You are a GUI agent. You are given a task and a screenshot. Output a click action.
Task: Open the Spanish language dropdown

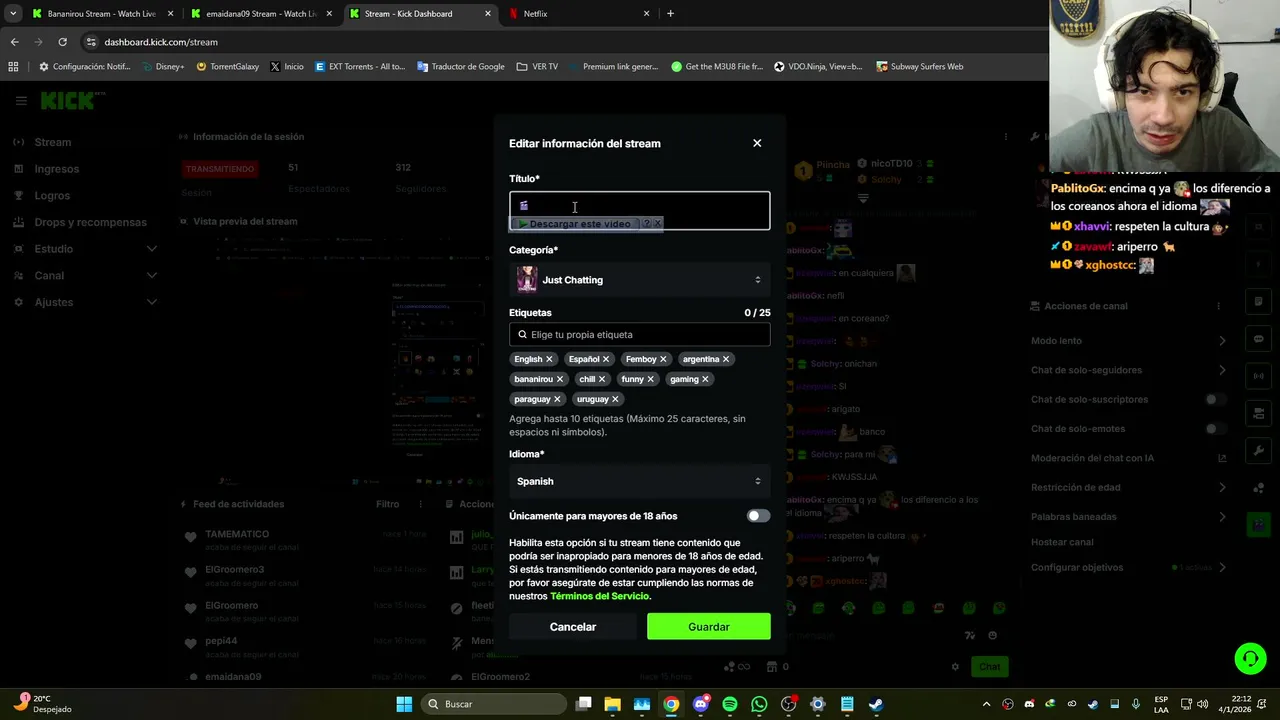click(x=640, y=481)
